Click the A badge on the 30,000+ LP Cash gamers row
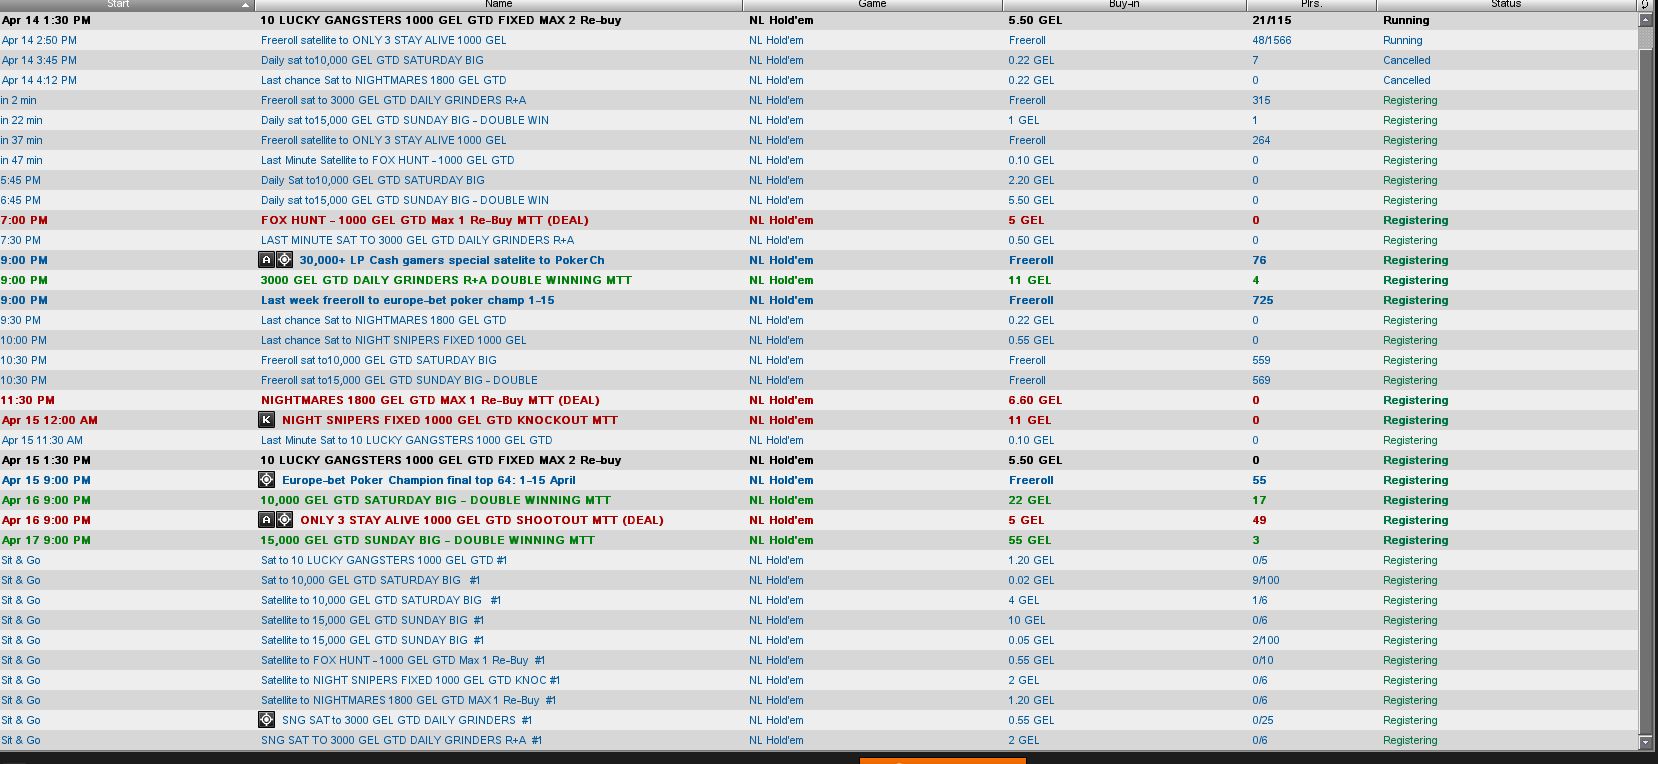 (x=266, y=260)
